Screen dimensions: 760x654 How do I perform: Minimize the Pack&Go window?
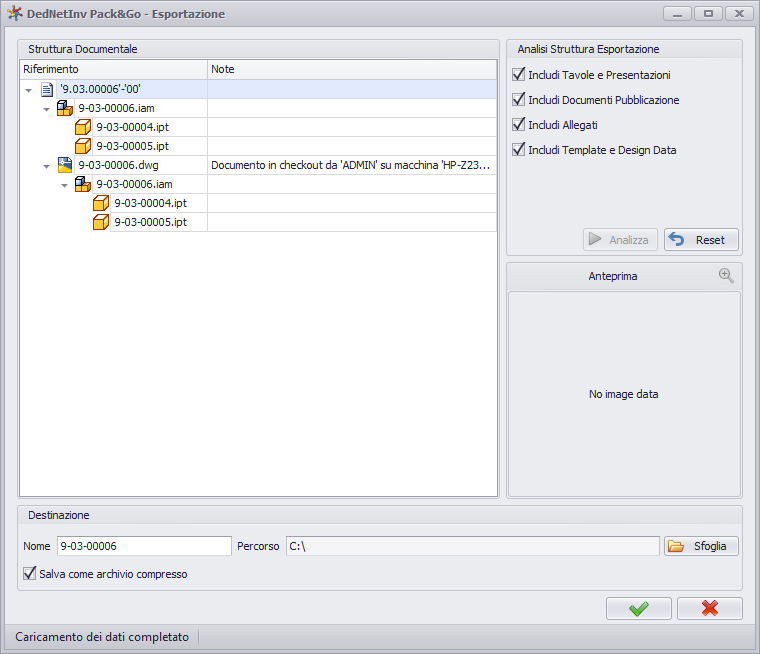click(x=677, y=14)
